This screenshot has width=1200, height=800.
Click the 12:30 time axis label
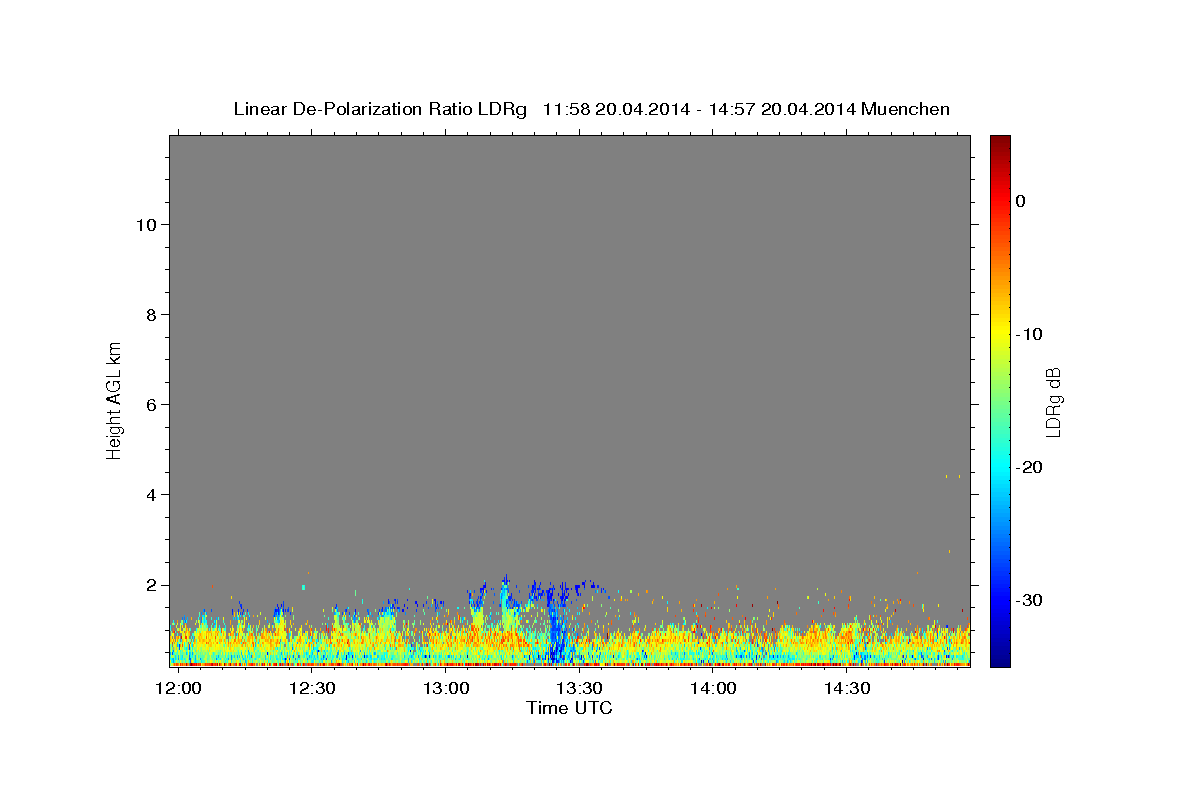[x=312, y=688]
